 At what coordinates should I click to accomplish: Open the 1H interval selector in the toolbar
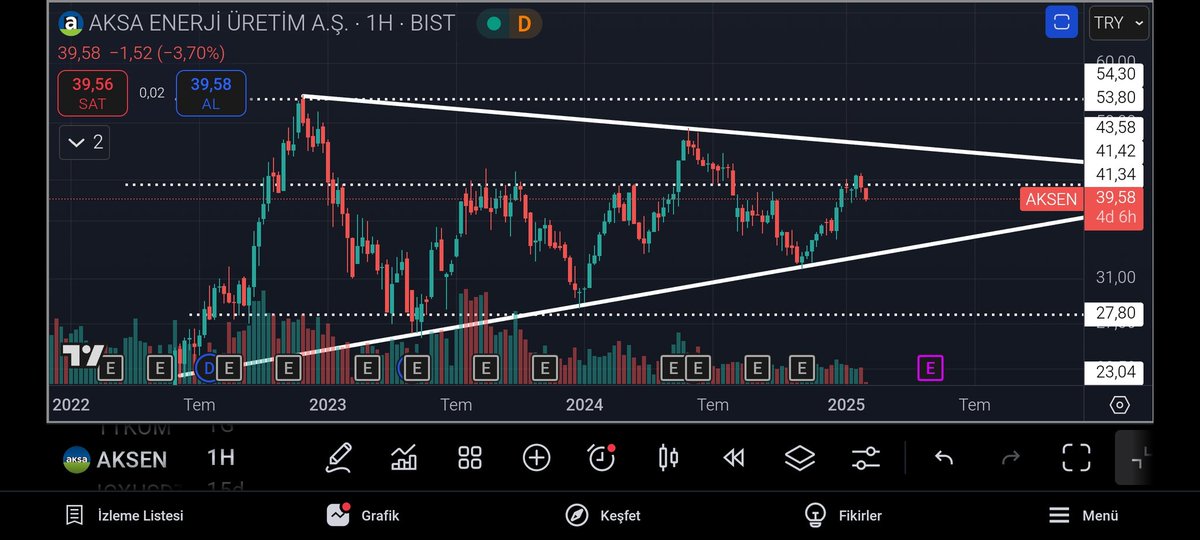tap(221, 459)
